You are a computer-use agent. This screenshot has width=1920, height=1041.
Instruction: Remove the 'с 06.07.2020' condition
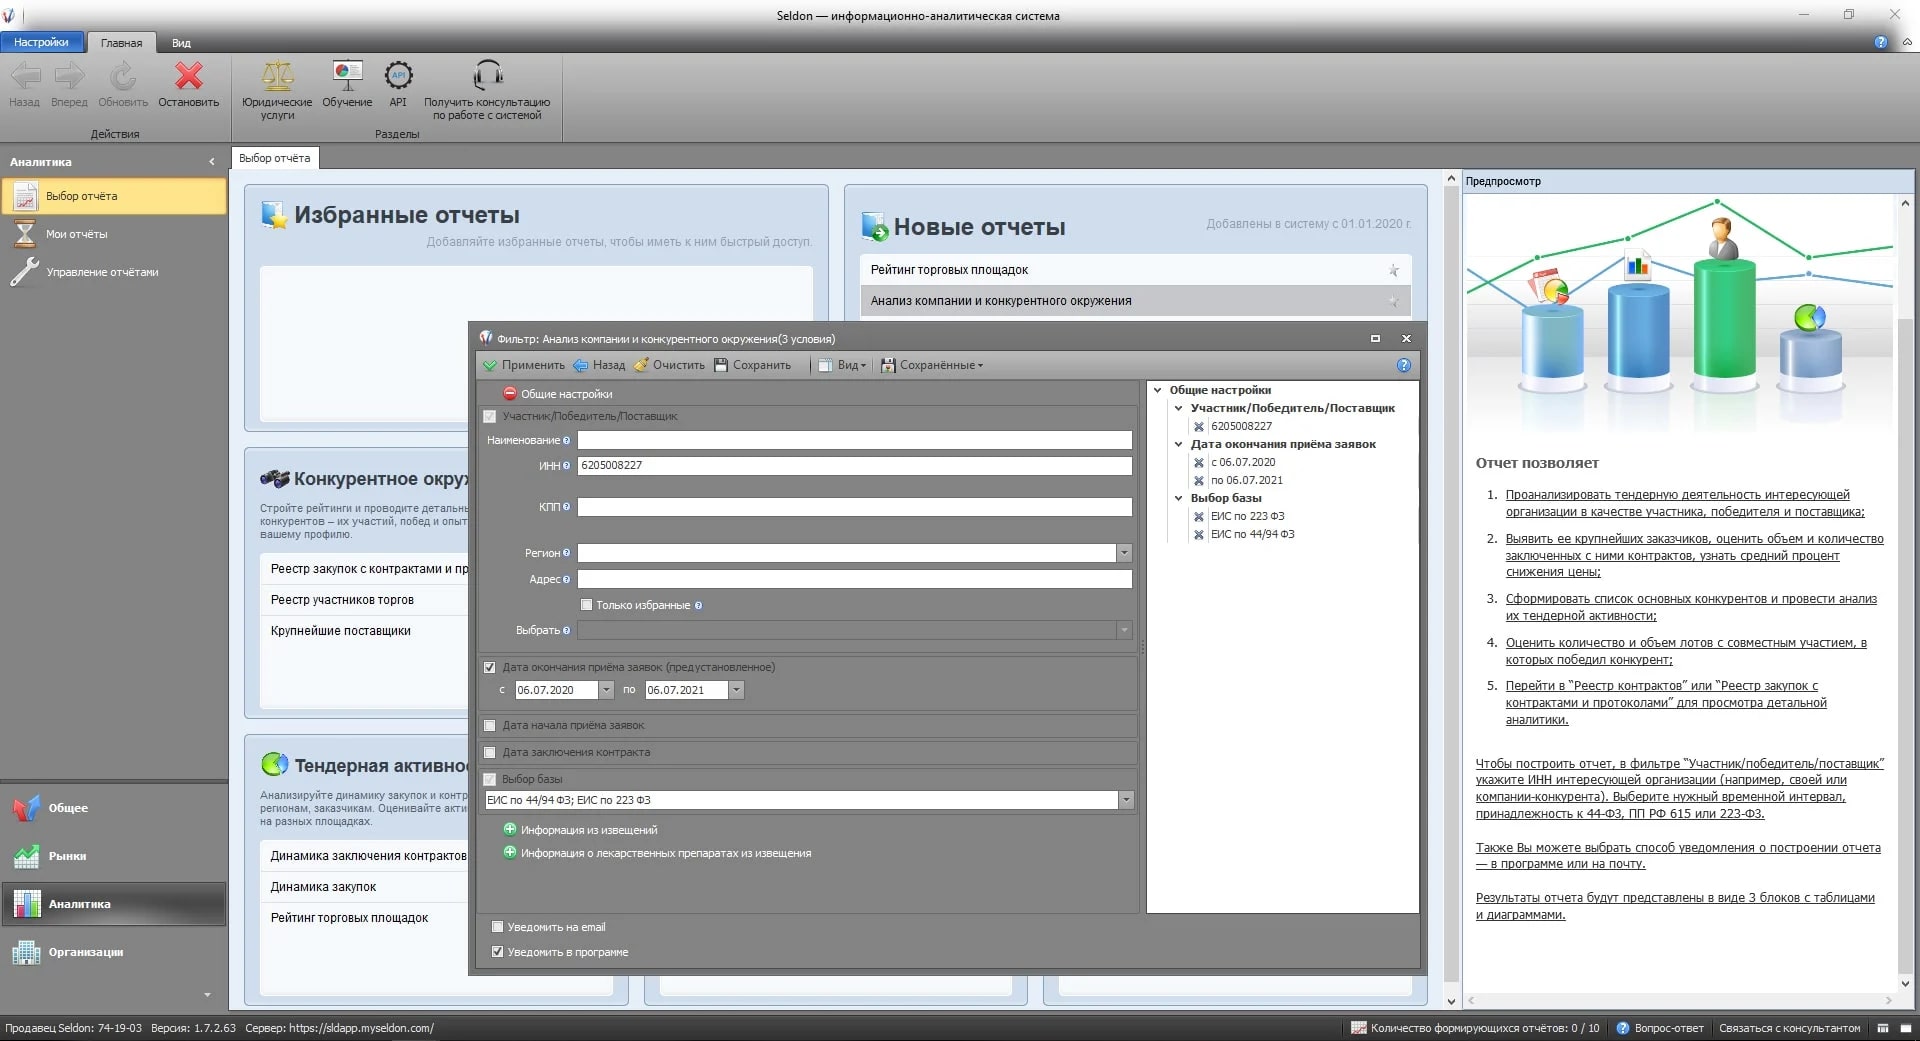(x=1199, y=463)
